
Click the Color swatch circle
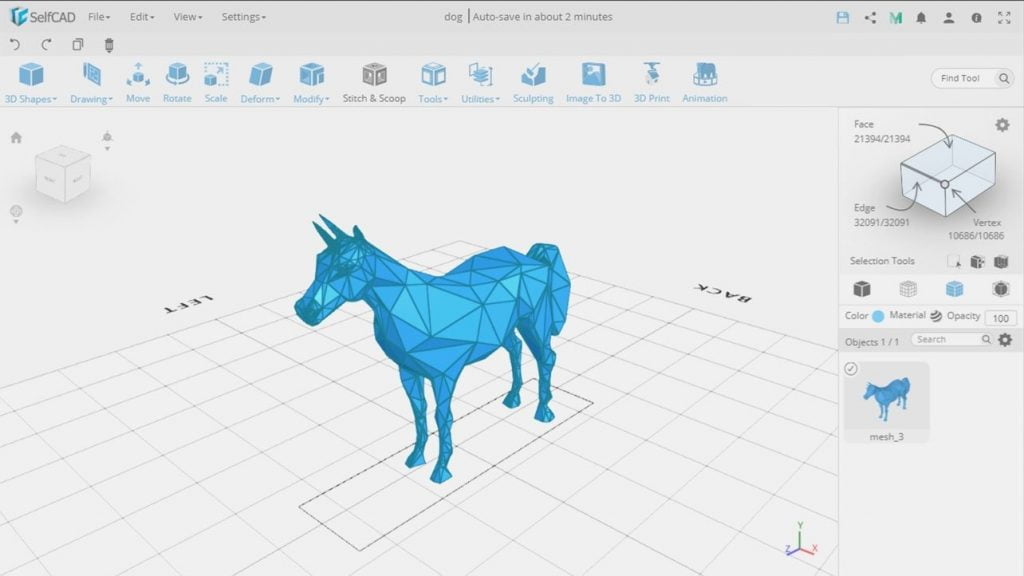tap(878, 316)
